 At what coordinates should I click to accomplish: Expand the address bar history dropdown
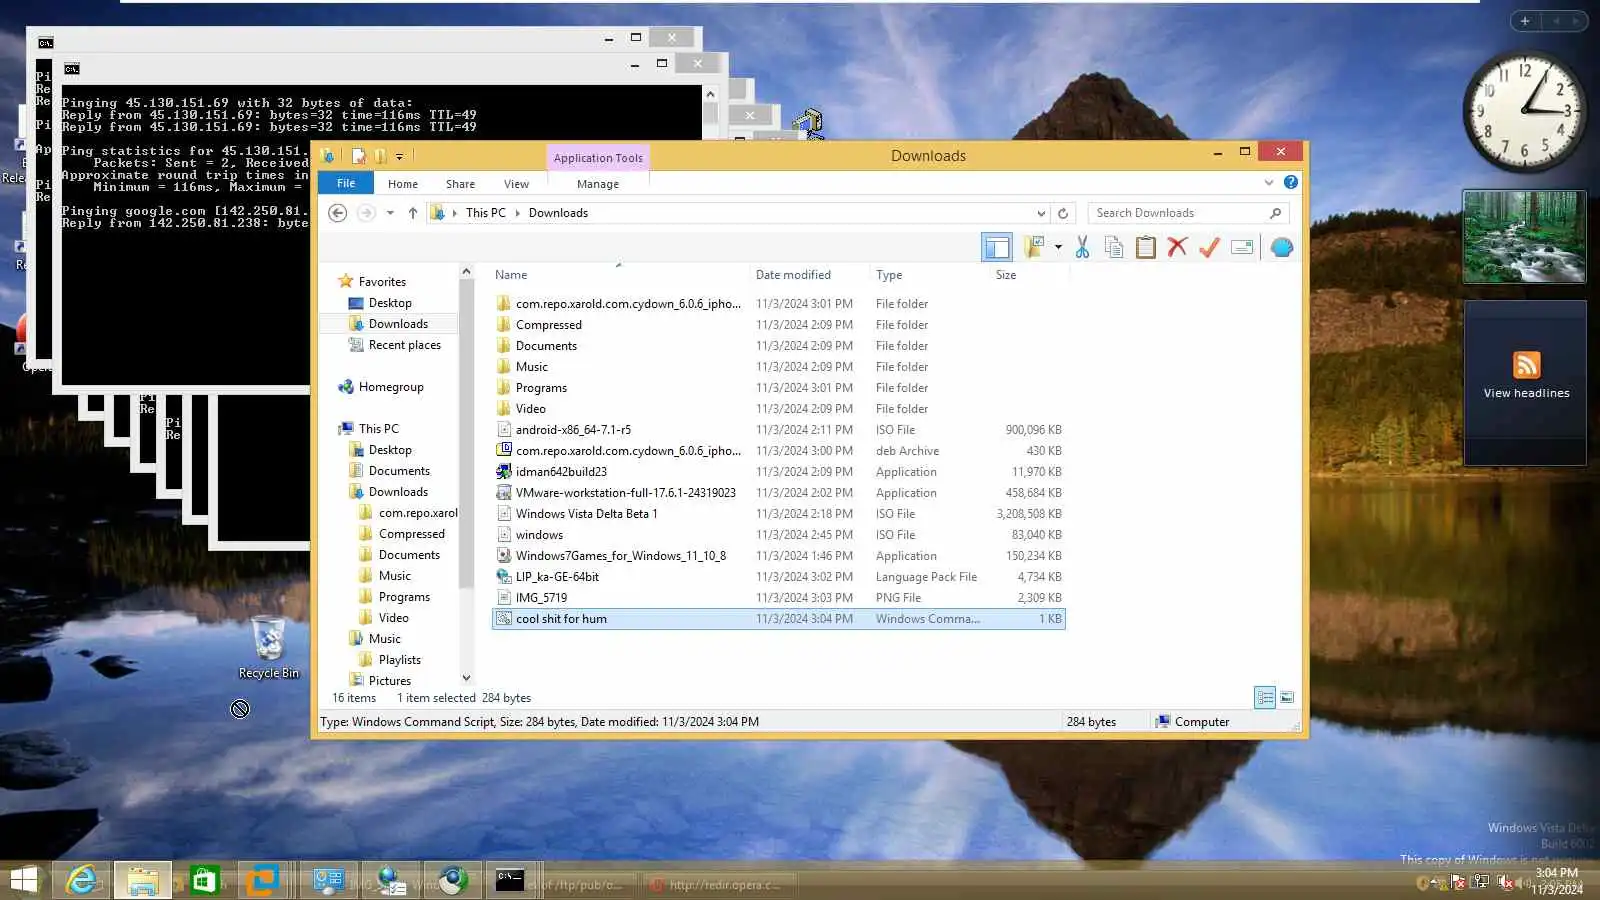coord(1041,213)
